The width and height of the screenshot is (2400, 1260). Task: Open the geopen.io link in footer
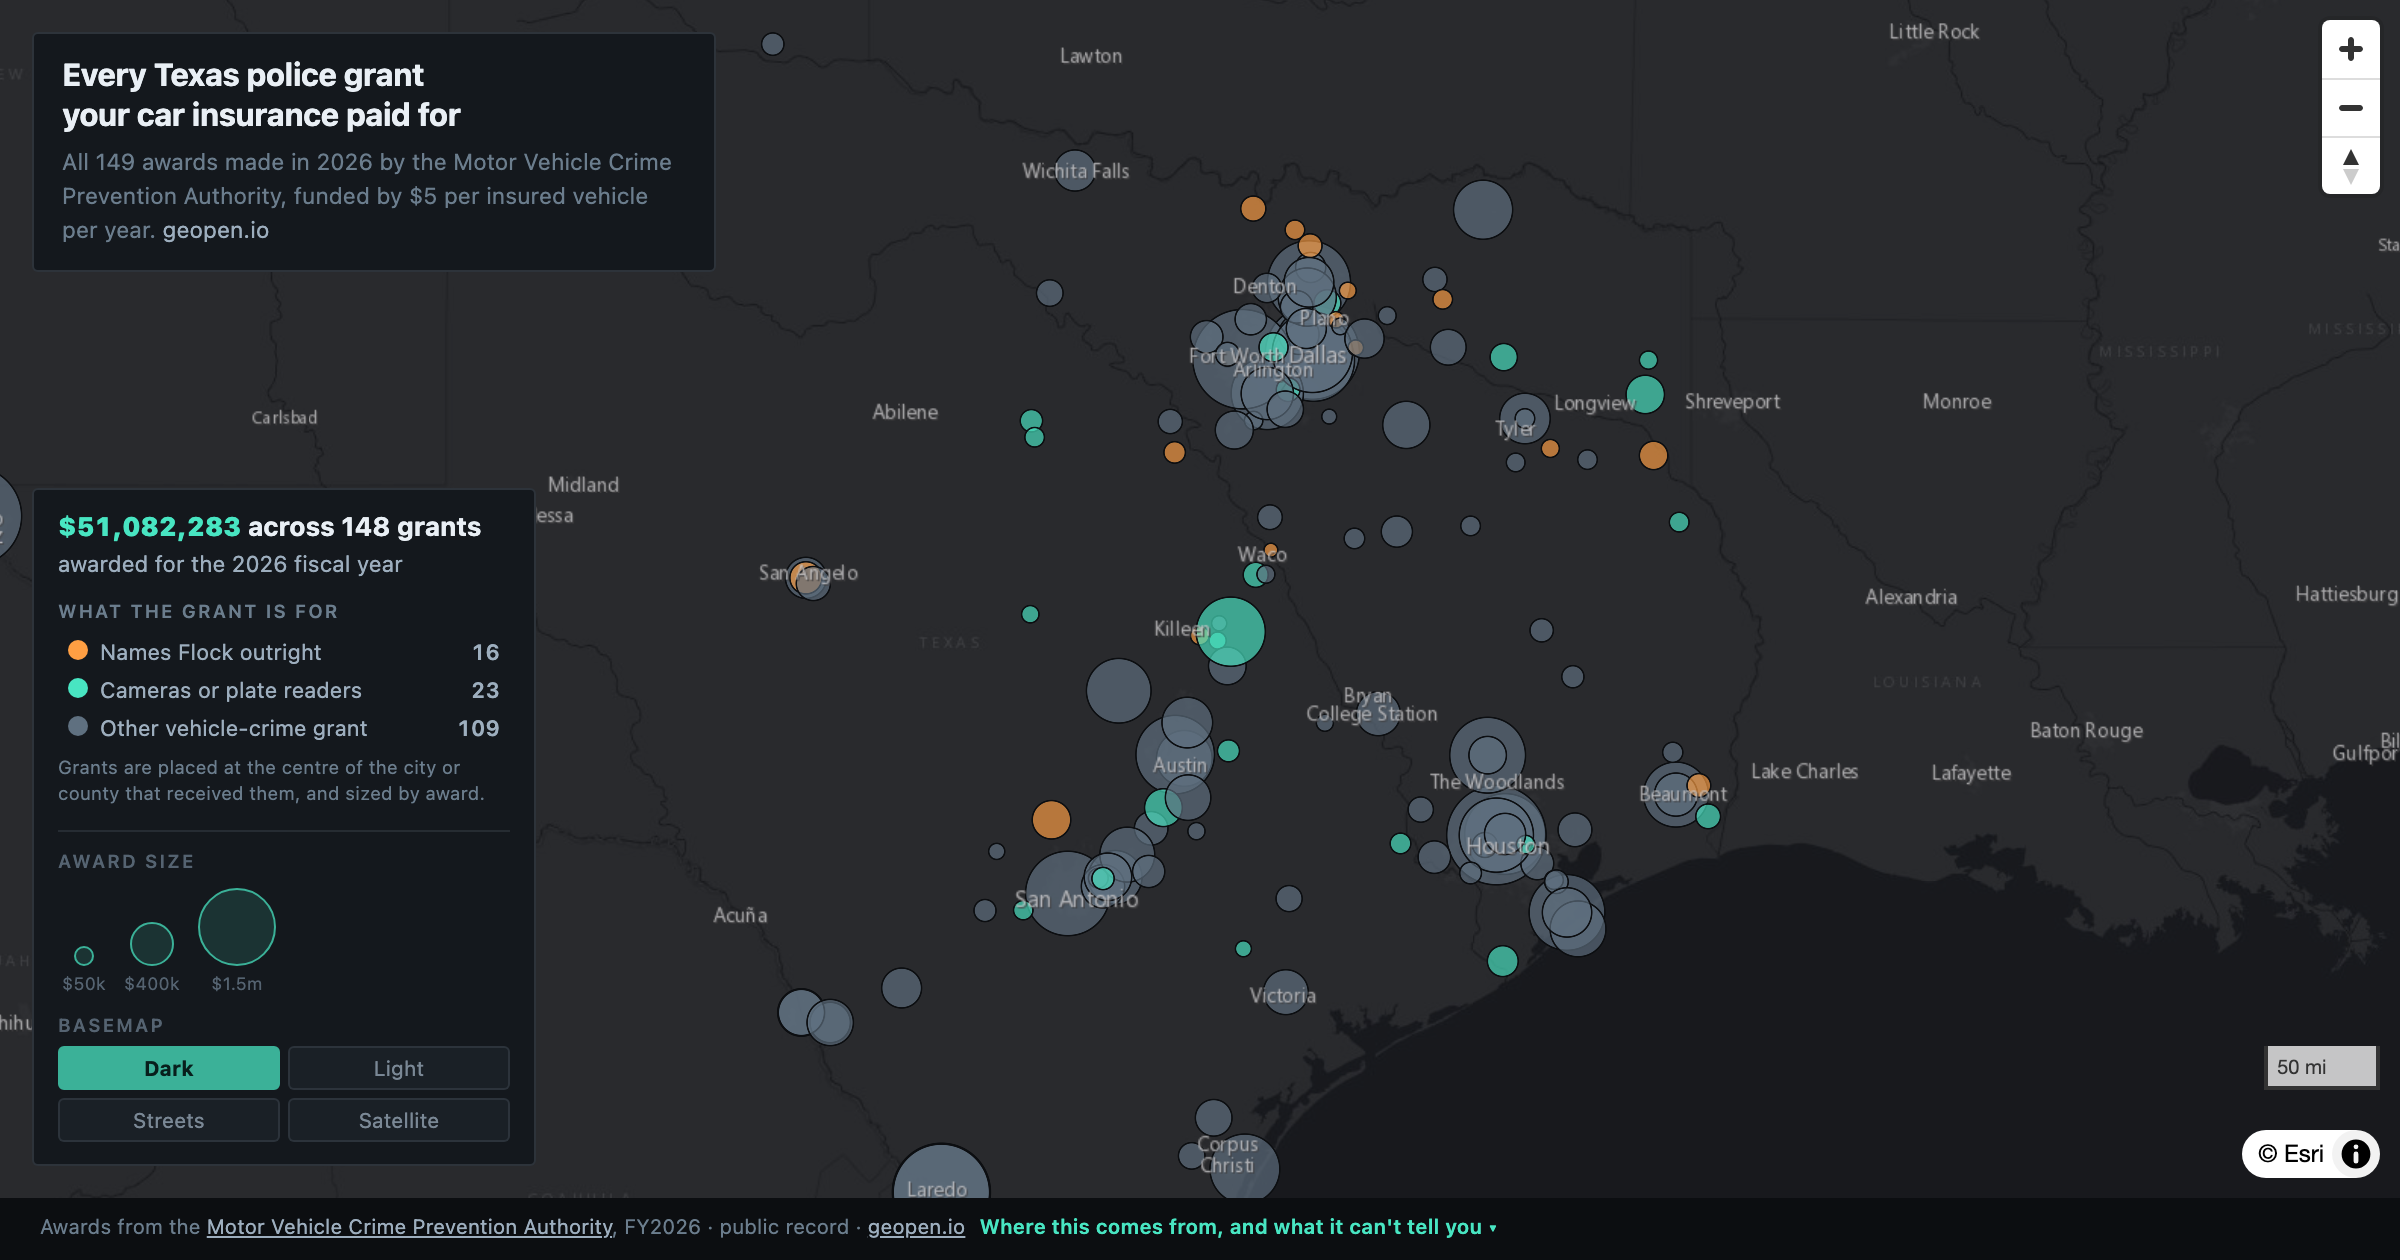tap(916, 1227)
